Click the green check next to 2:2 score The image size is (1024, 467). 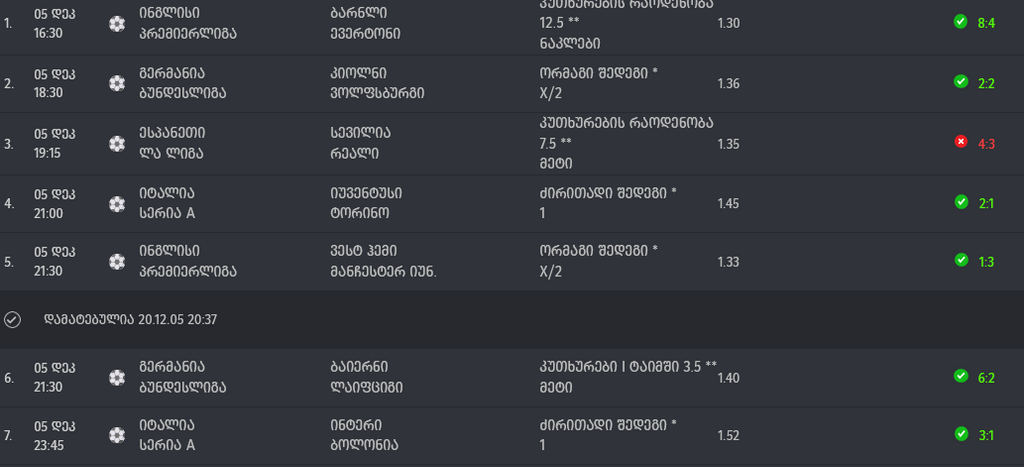tap(961, 82)
